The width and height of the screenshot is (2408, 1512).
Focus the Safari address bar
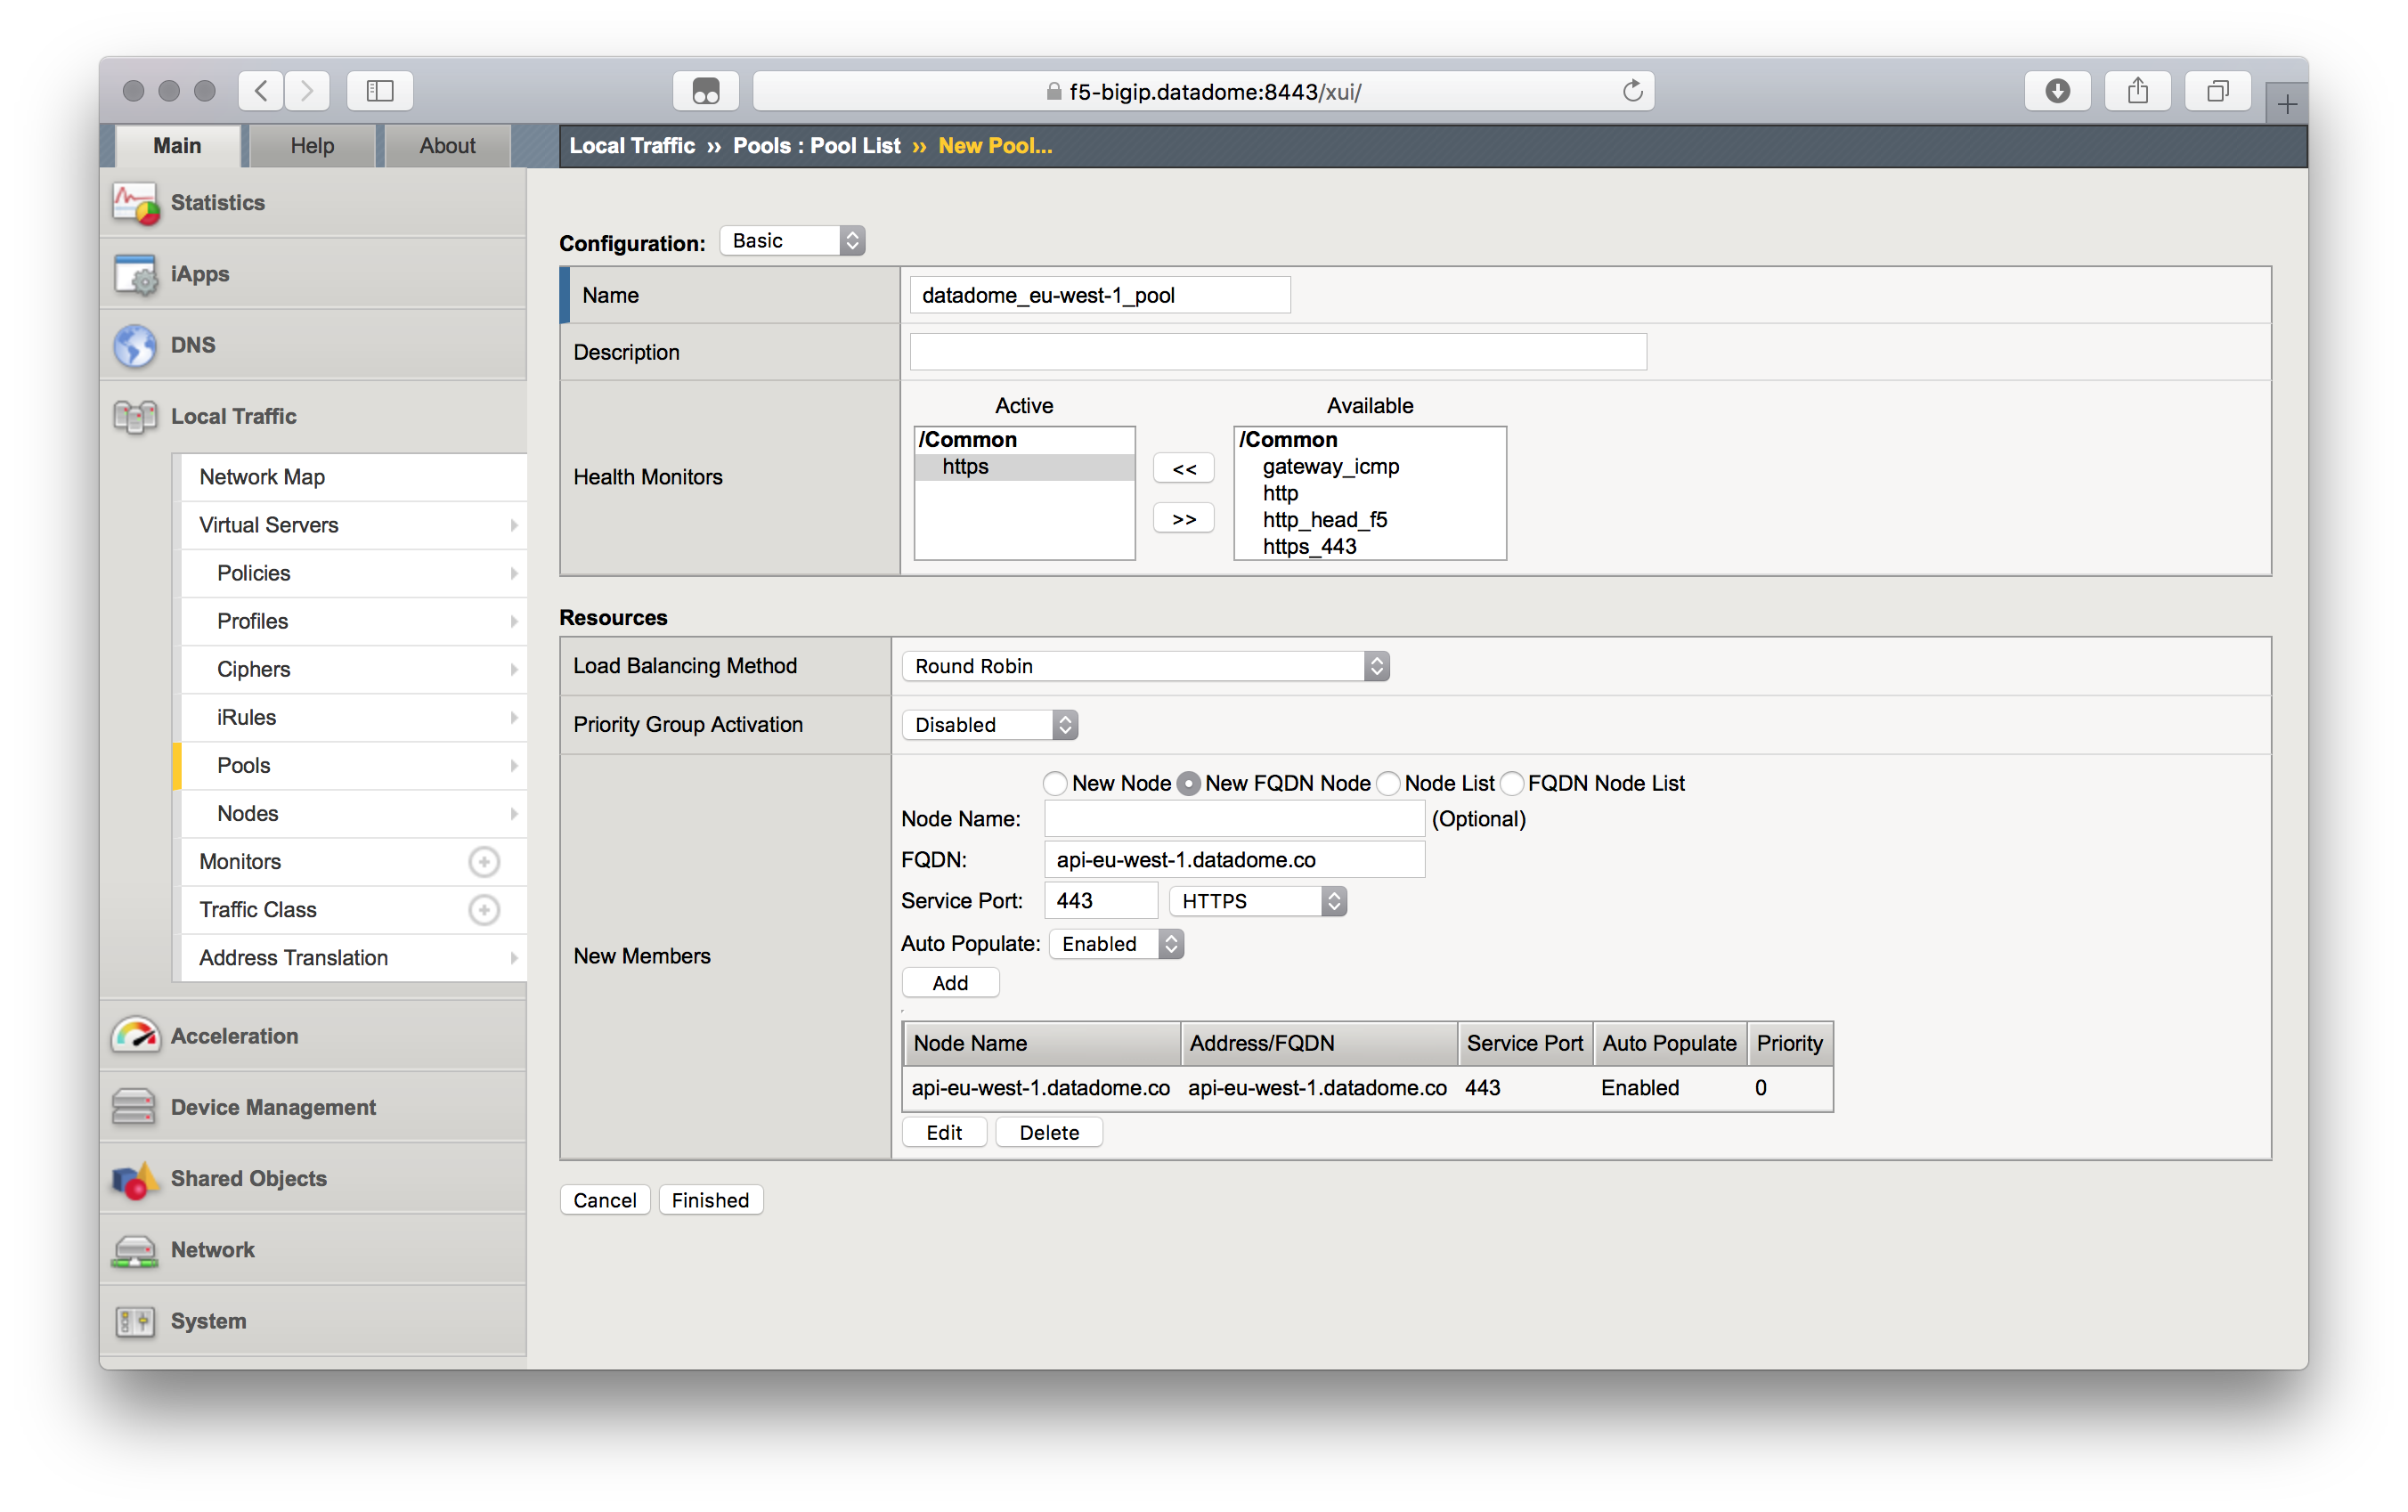click(1203, 92)
